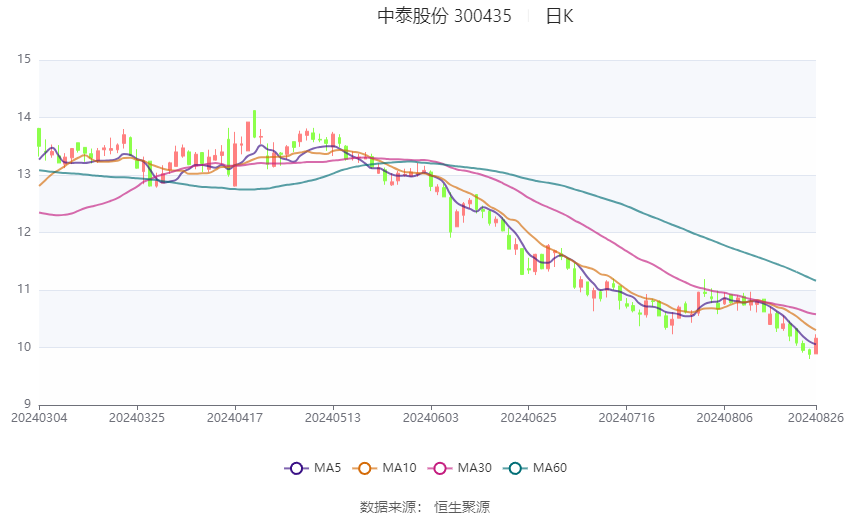Click the 20240603 date axis label

click(431, 418)
